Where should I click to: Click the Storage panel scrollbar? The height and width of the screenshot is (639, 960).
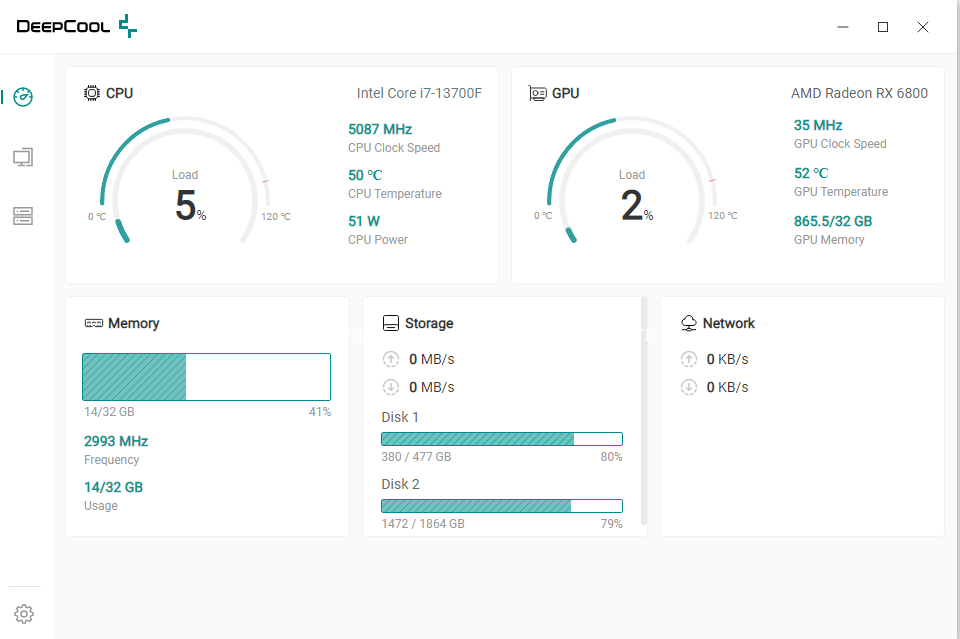643,411
